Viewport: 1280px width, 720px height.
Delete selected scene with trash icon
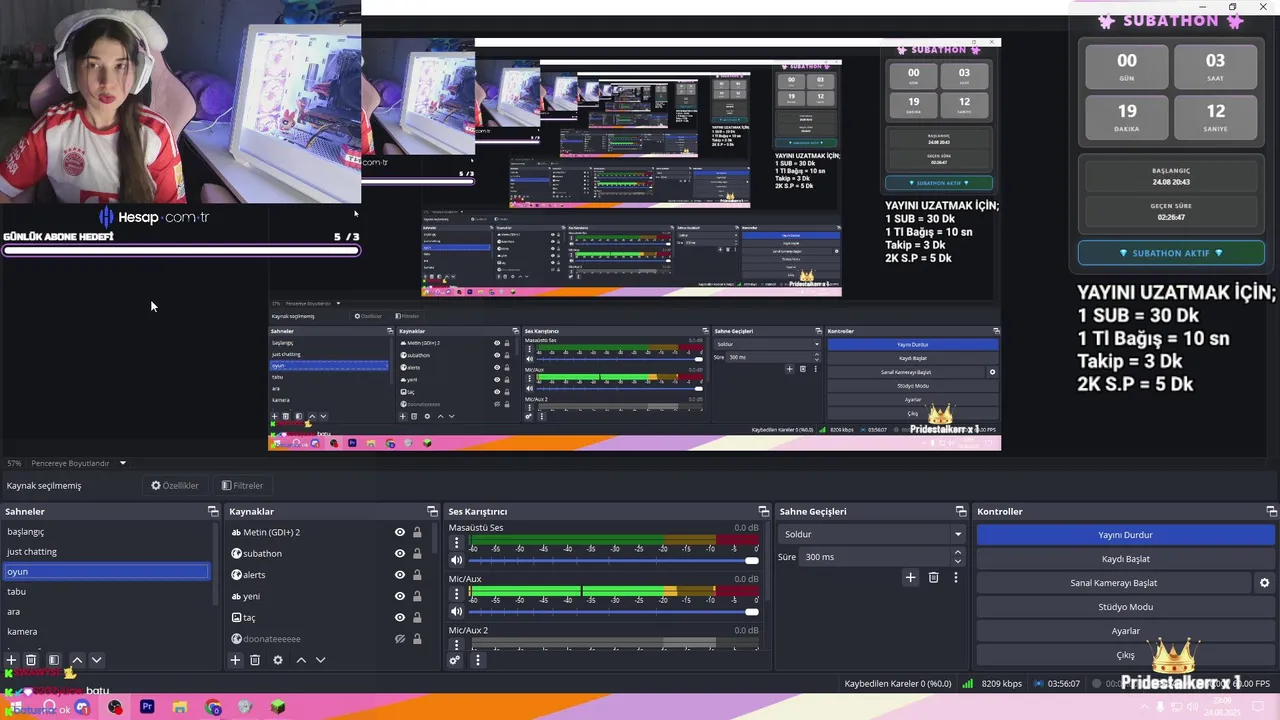31,660
